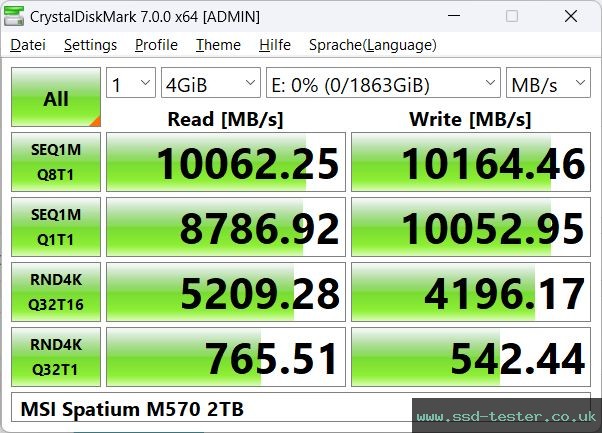
Task: Start the RND4K Q32T1 test
Action: (x=56, y=357)
